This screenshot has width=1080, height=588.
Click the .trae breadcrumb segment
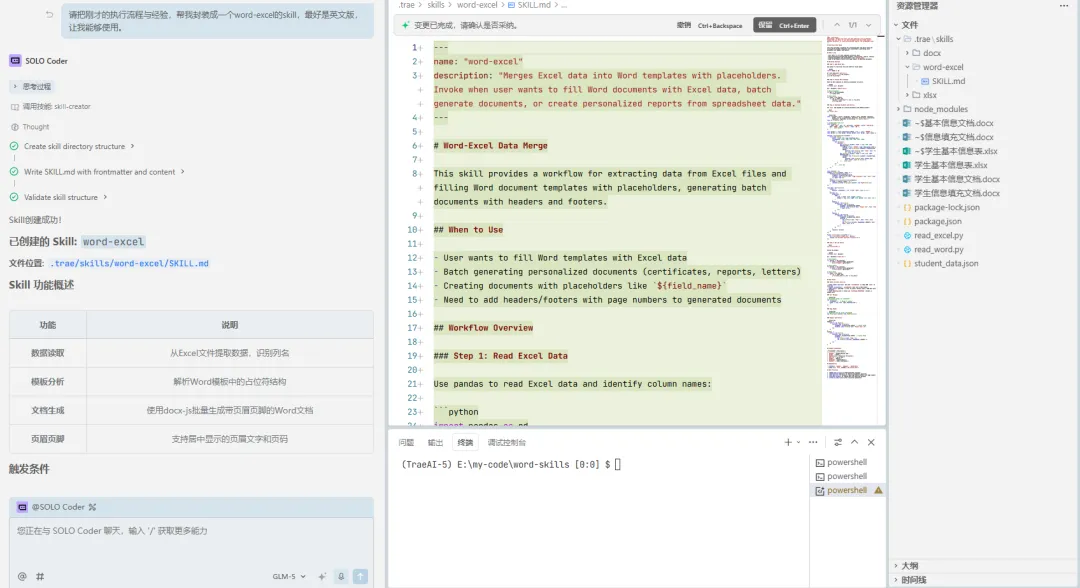pos(406,5)
